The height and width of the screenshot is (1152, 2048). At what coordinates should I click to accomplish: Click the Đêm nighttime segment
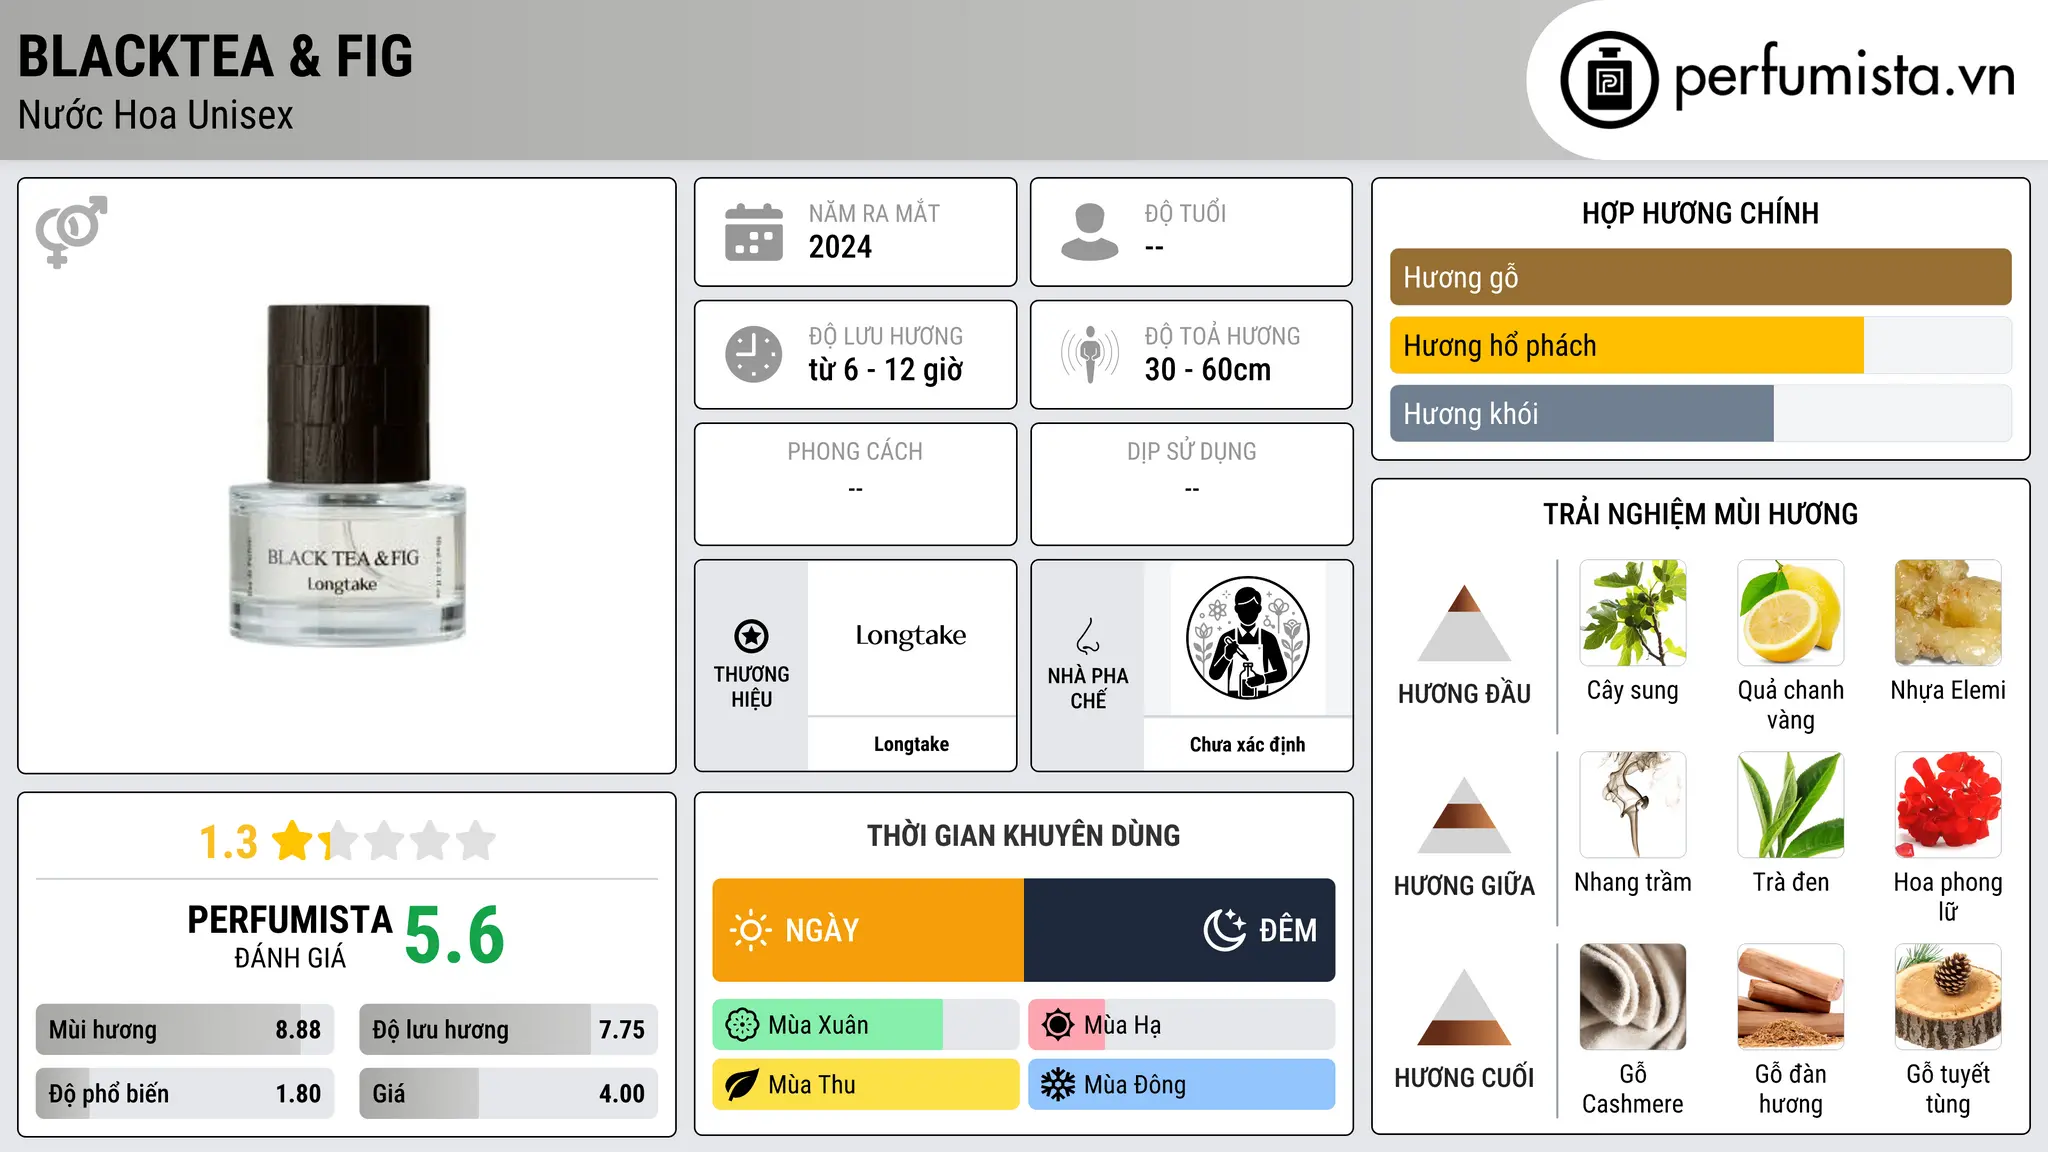tap(1180, 930)
